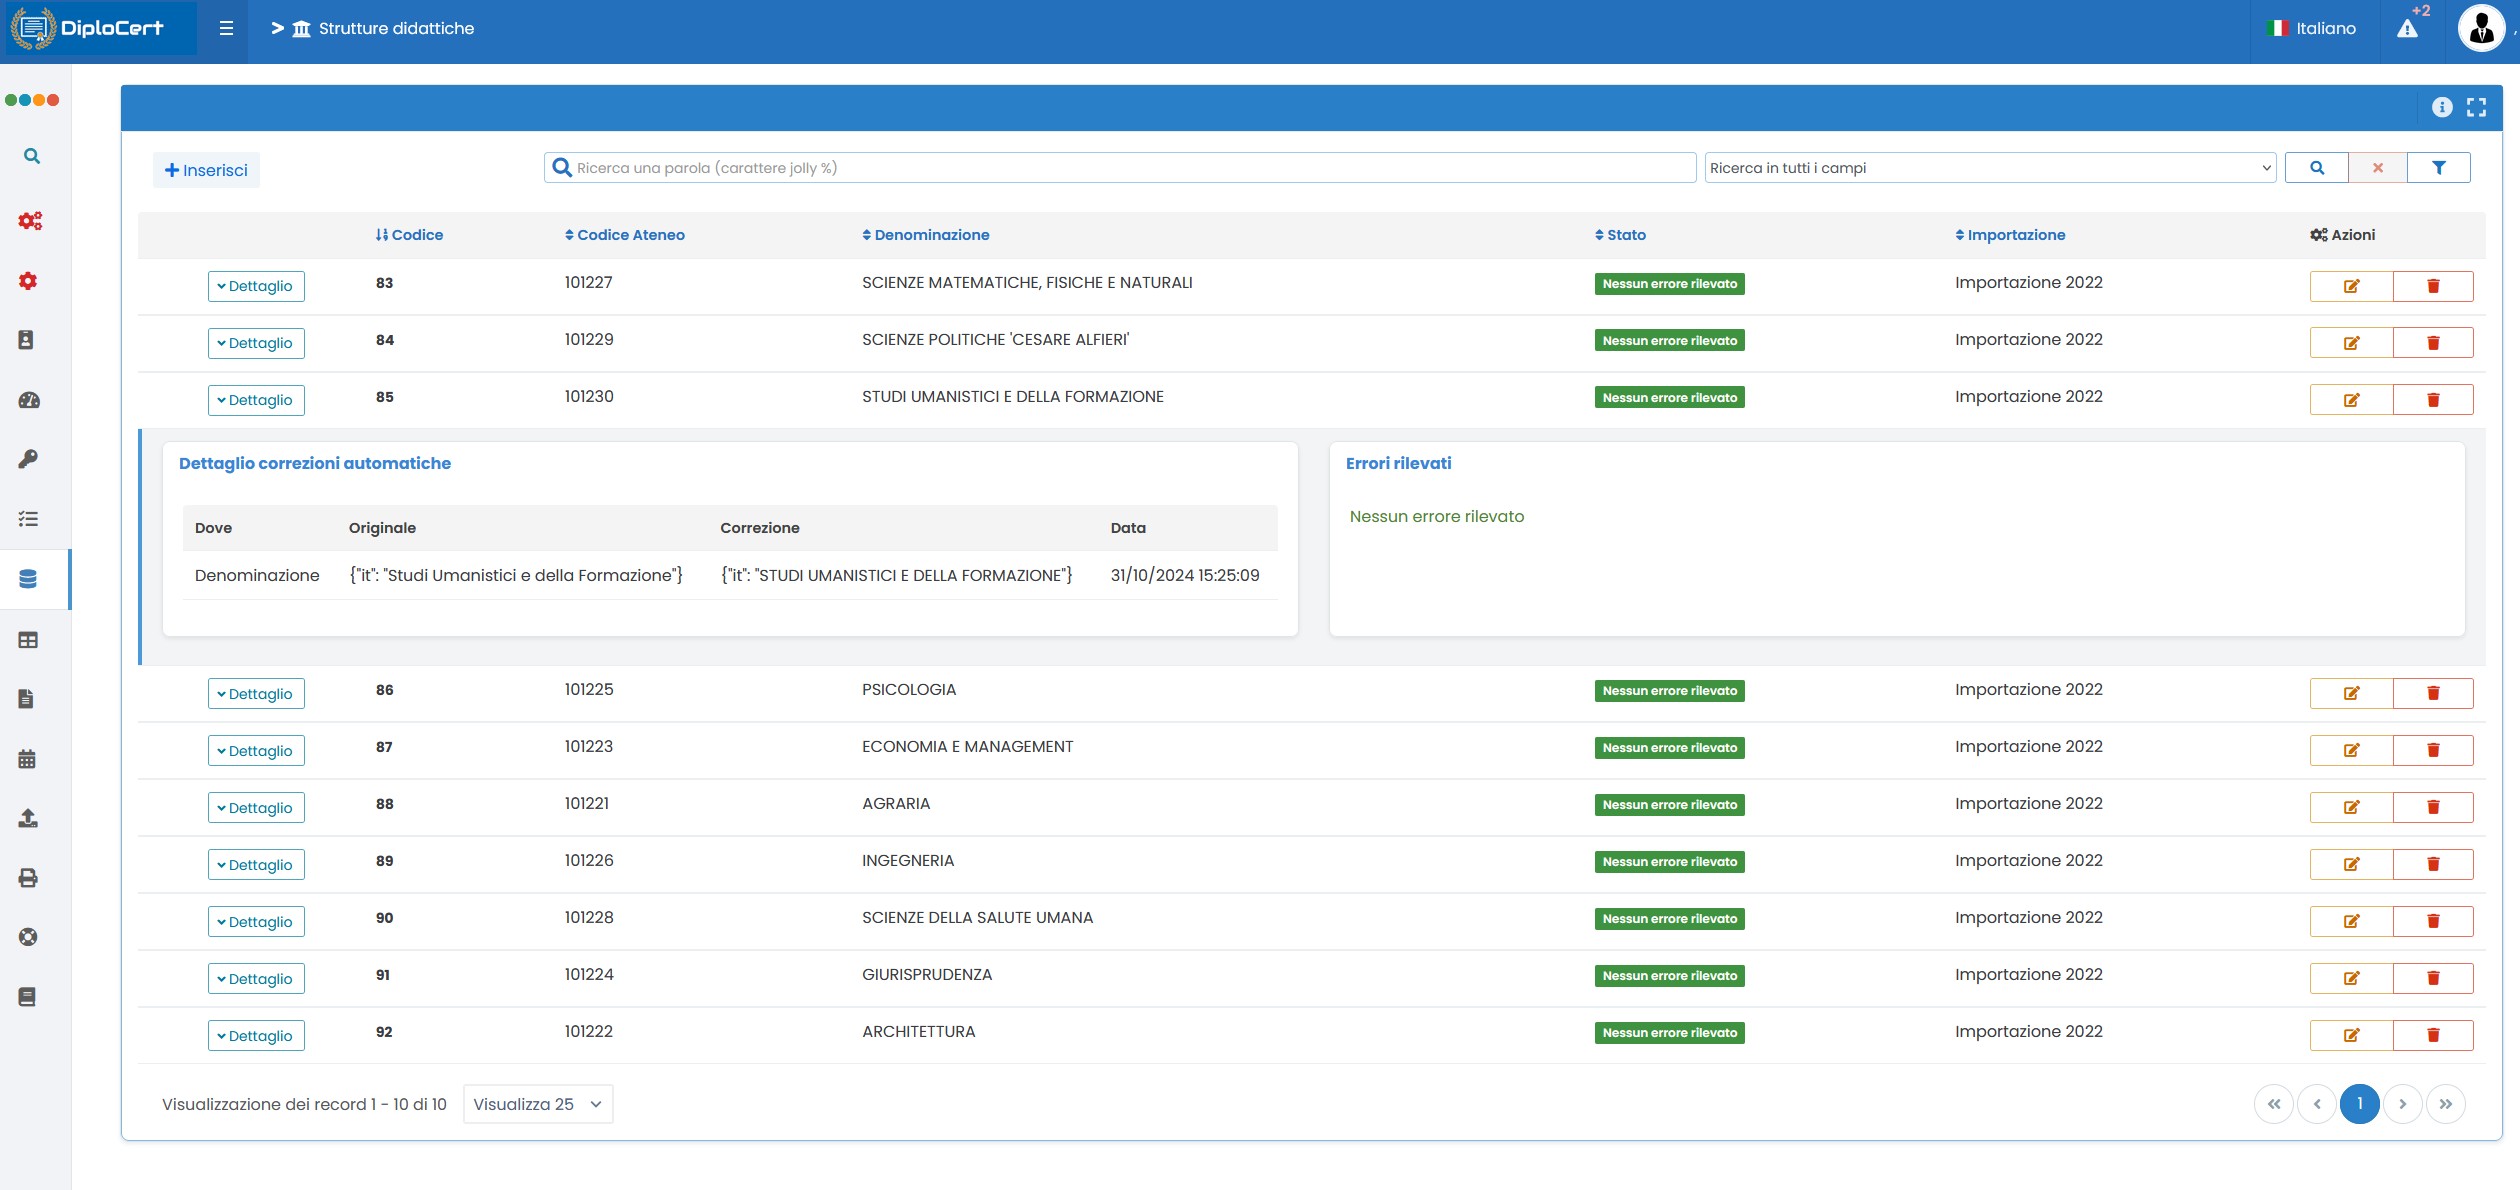The height and width of the screenshot is (1190, 2520).
Task: Open the database icon in the sidebar
Action: pyautogui.click(x=28, y=579)
